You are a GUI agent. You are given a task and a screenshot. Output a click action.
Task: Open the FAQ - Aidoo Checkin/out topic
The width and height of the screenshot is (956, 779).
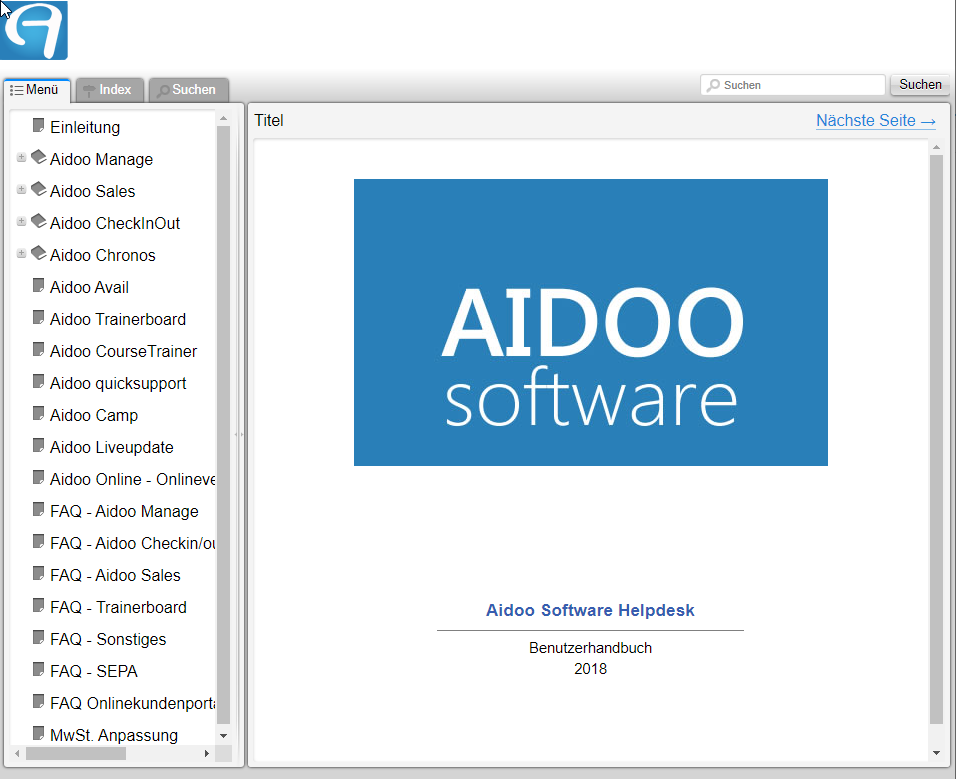coord(132,543)
